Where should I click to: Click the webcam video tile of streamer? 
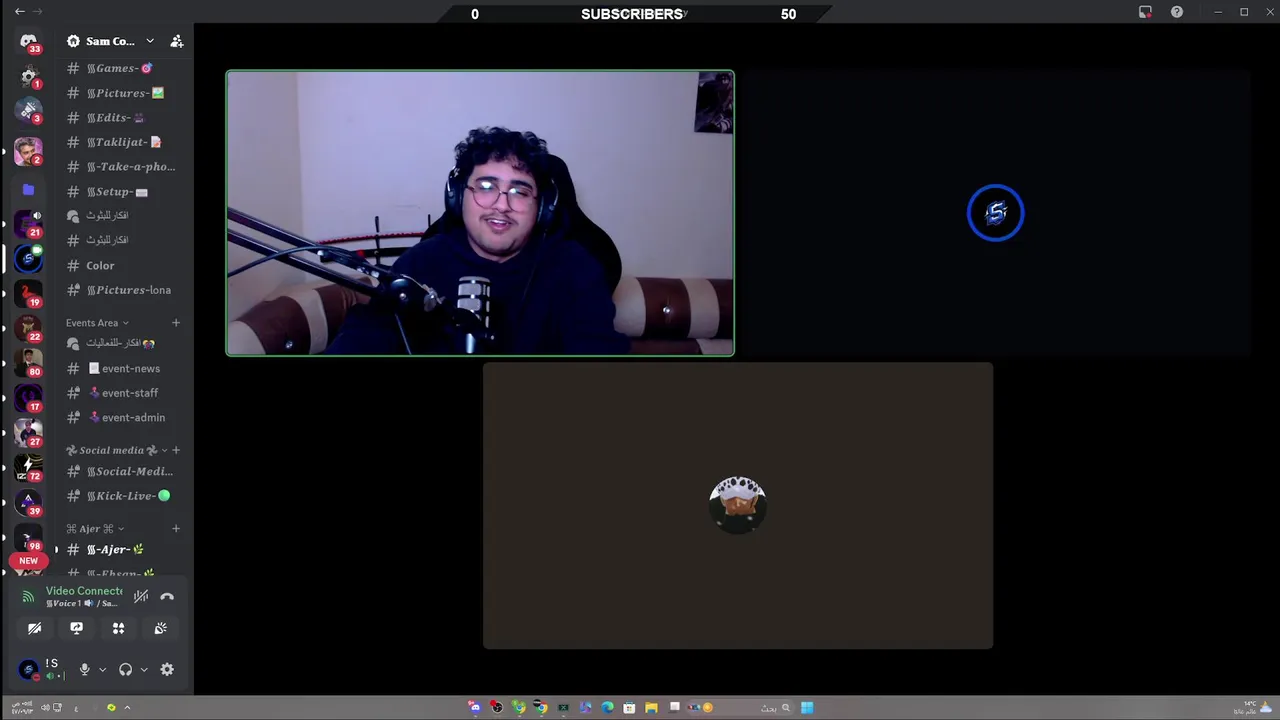click(x=480, y=213)
